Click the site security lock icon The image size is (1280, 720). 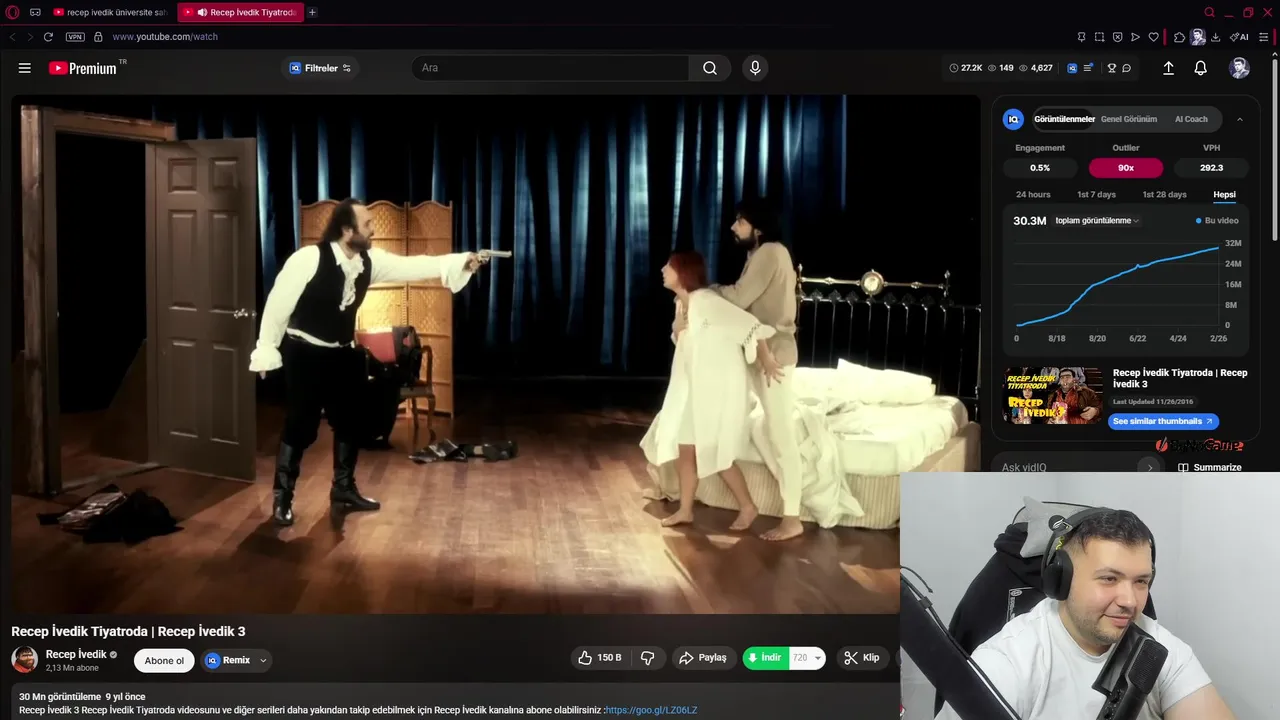point(98,37)
